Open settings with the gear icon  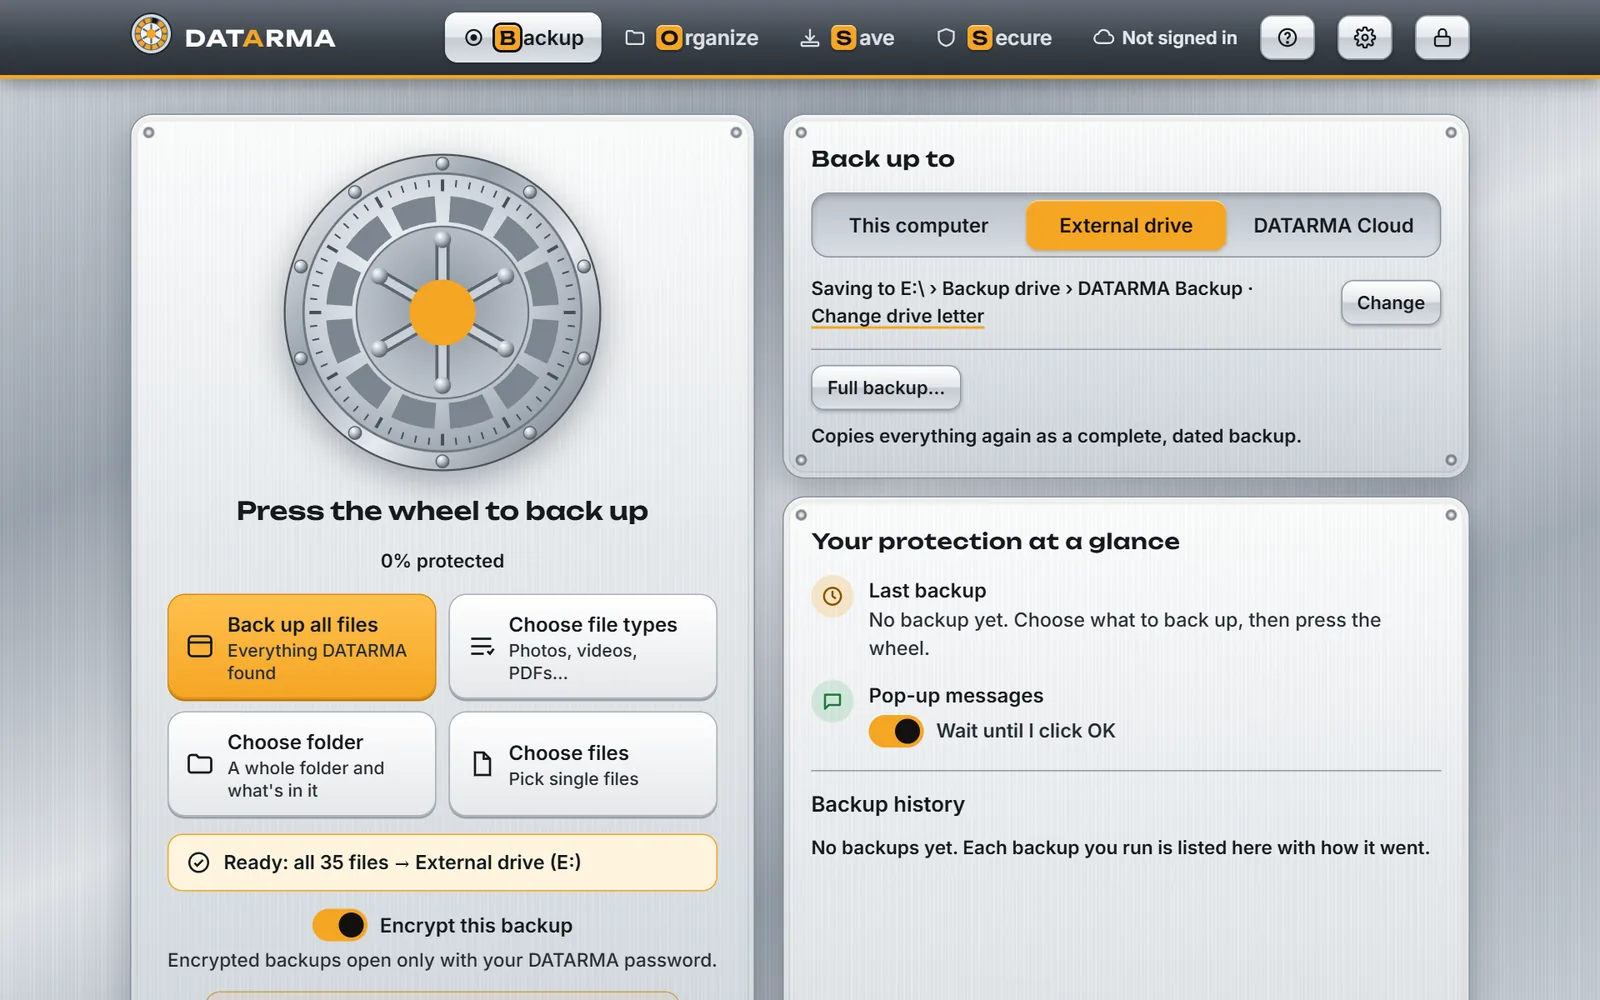tap(1365, 38)
